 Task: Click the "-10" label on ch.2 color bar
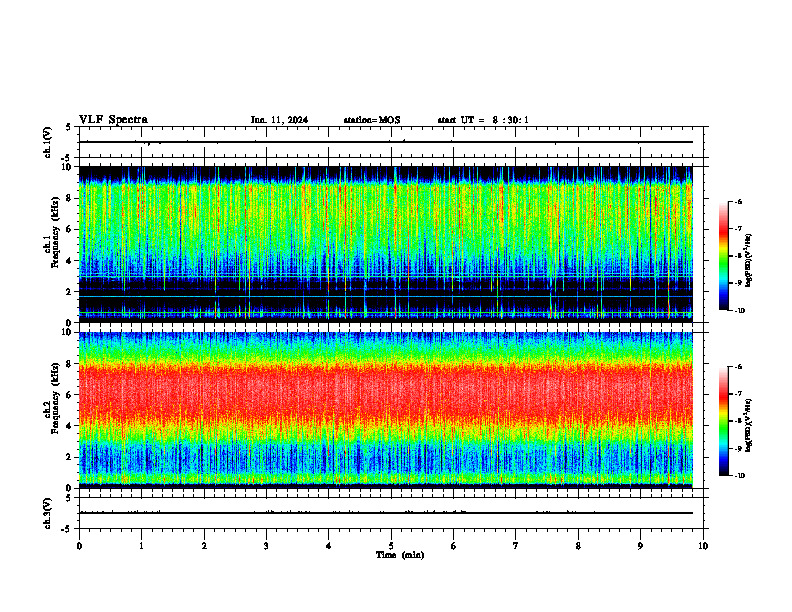point(739,476)
